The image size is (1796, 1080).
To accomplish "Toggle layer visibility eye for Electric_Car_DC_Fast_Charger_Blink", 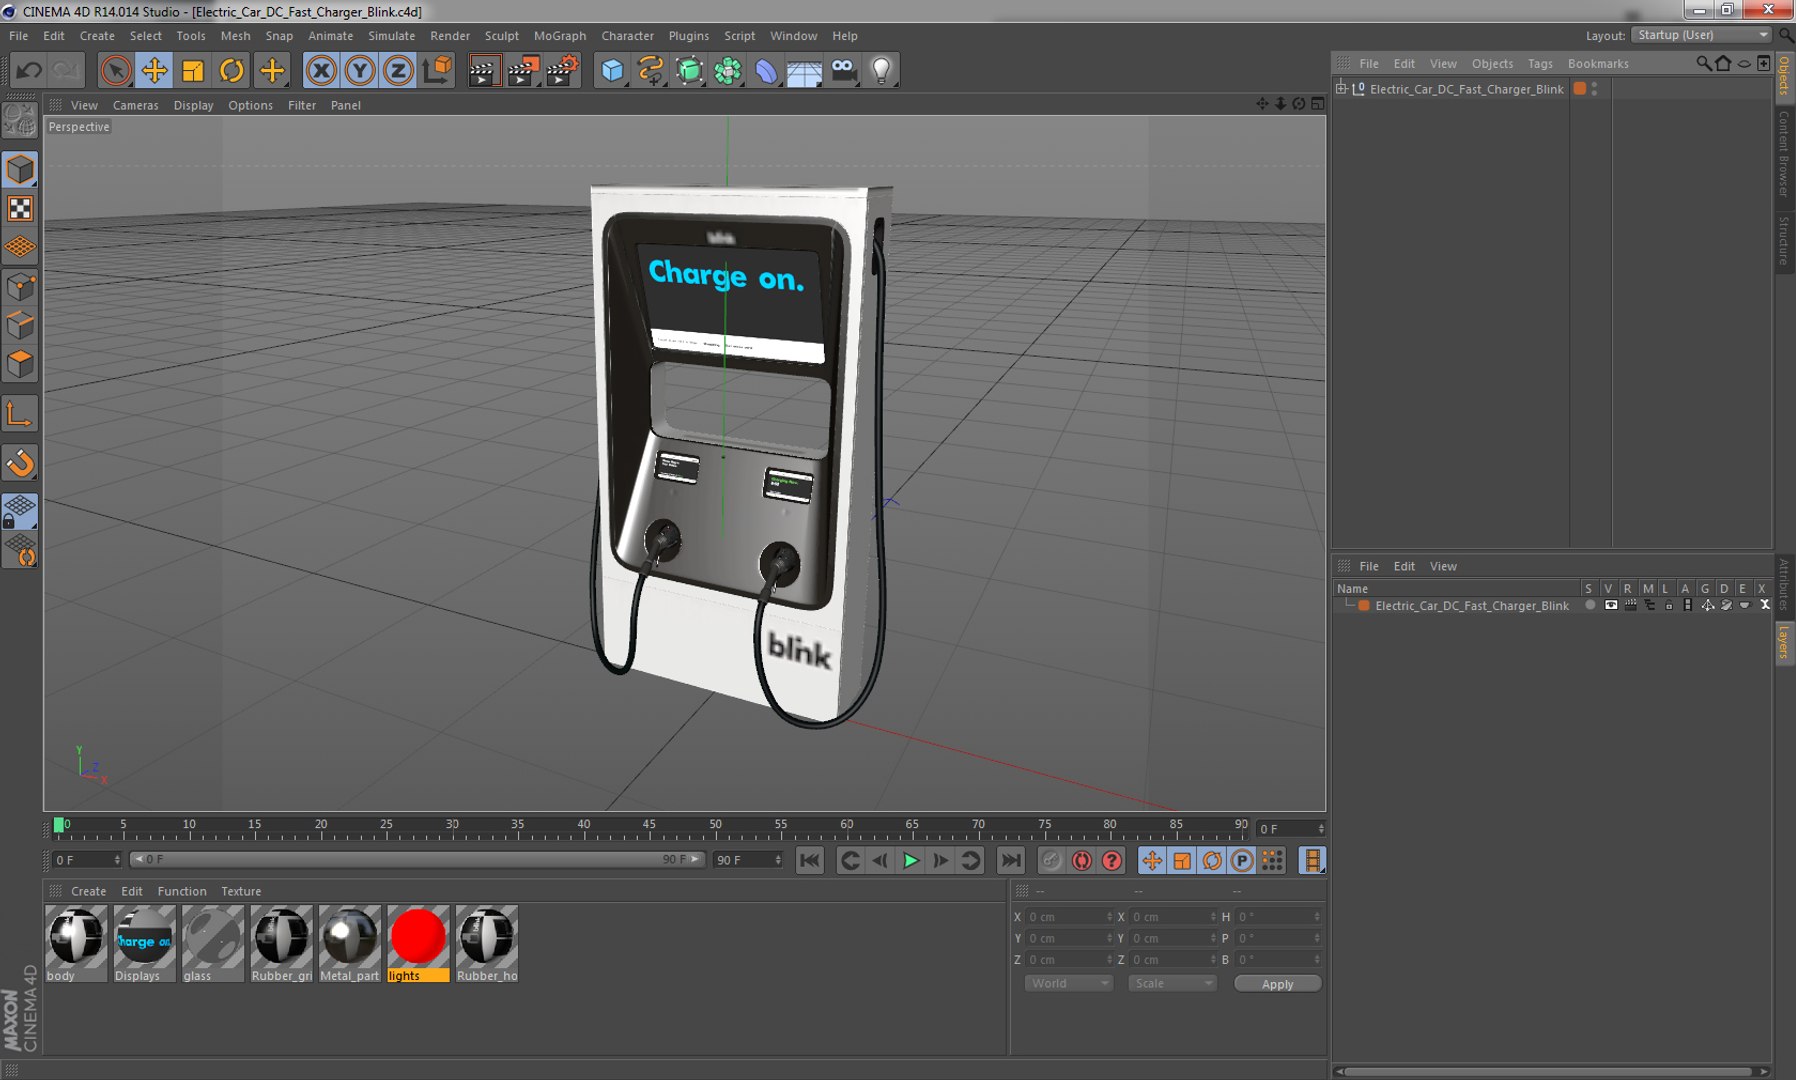I will tap(1610, 606).
